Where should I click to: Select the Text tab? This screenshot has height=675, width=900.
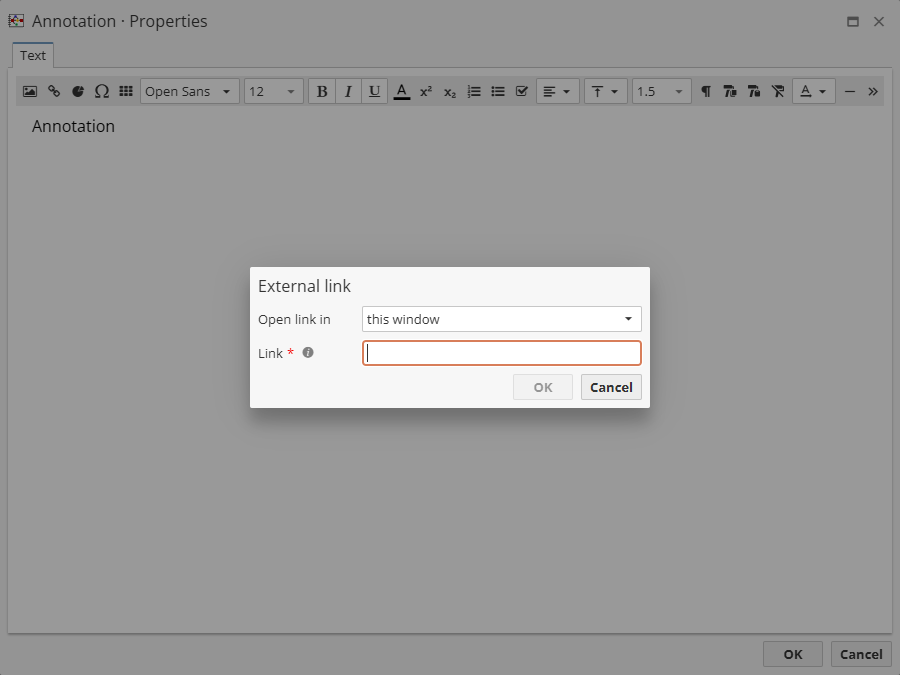click(x=33, y=55)
